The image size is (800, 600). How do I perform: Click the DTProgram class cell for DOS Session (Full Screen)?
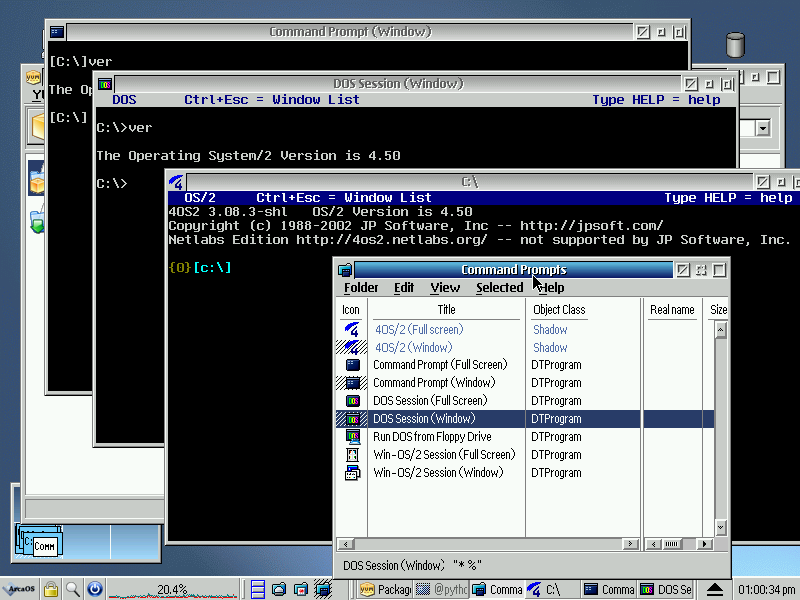coord(556,401)
